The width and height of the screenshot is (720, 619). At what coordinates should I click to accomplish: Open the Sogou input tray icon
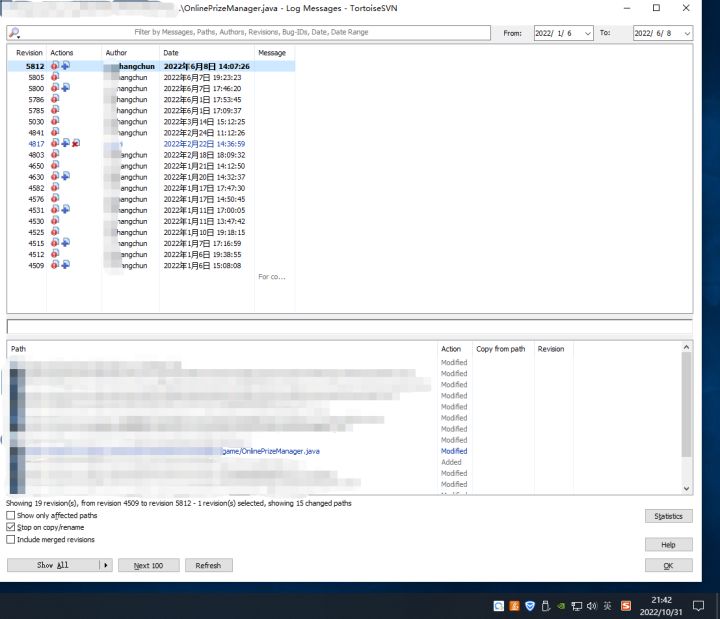[x=625, y=606]
